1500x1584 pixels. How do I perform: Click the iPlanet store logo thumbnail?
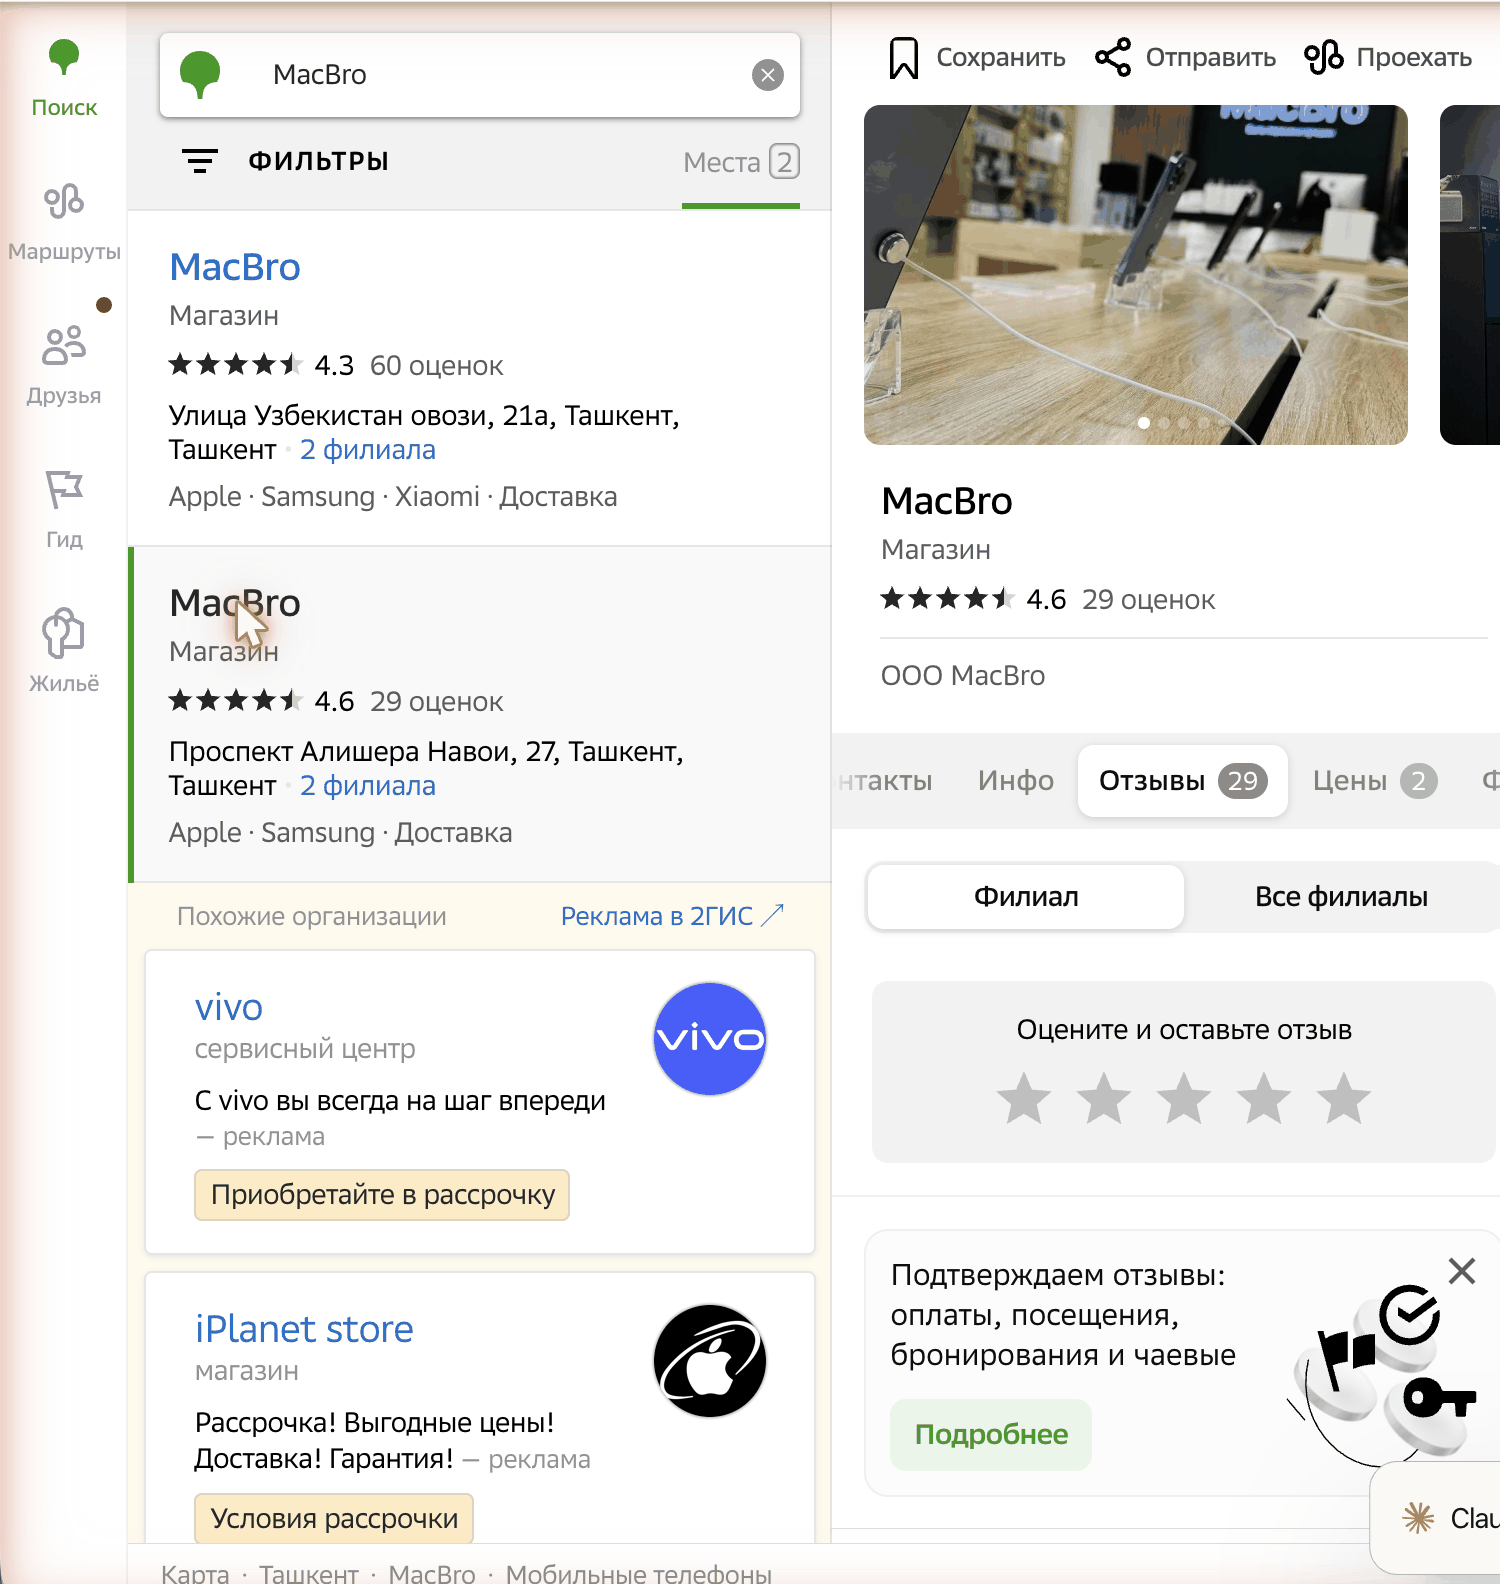(x=710, y=1361)
